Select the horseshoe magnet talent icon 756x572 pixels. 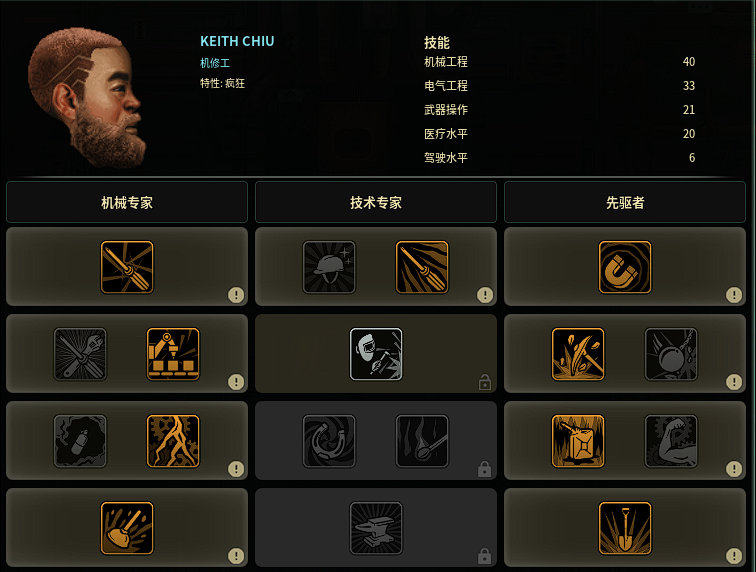(x=625, y=267)
